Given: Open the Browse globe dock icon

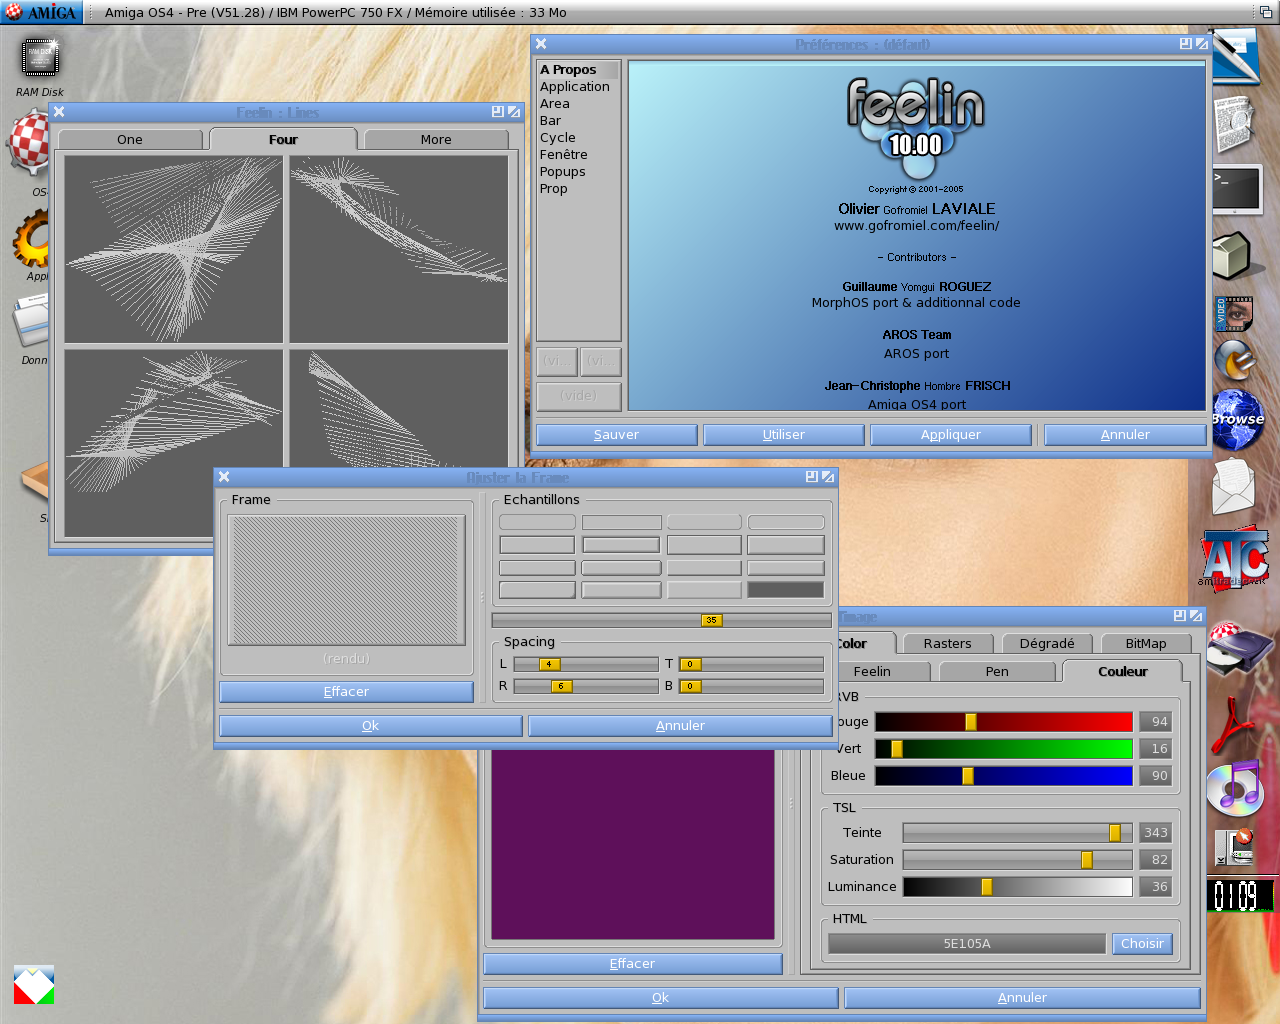Looking at the screenshot, I should tap(1237, 420).
